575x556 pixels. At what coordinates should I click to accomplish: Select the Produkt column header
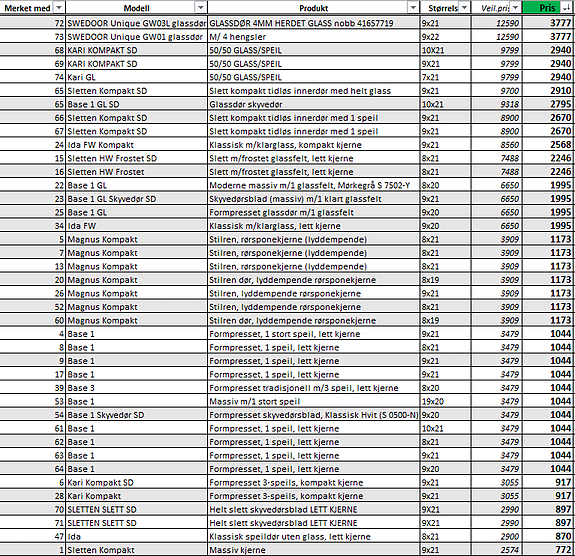pyautogui.click(x=314, y=8)
